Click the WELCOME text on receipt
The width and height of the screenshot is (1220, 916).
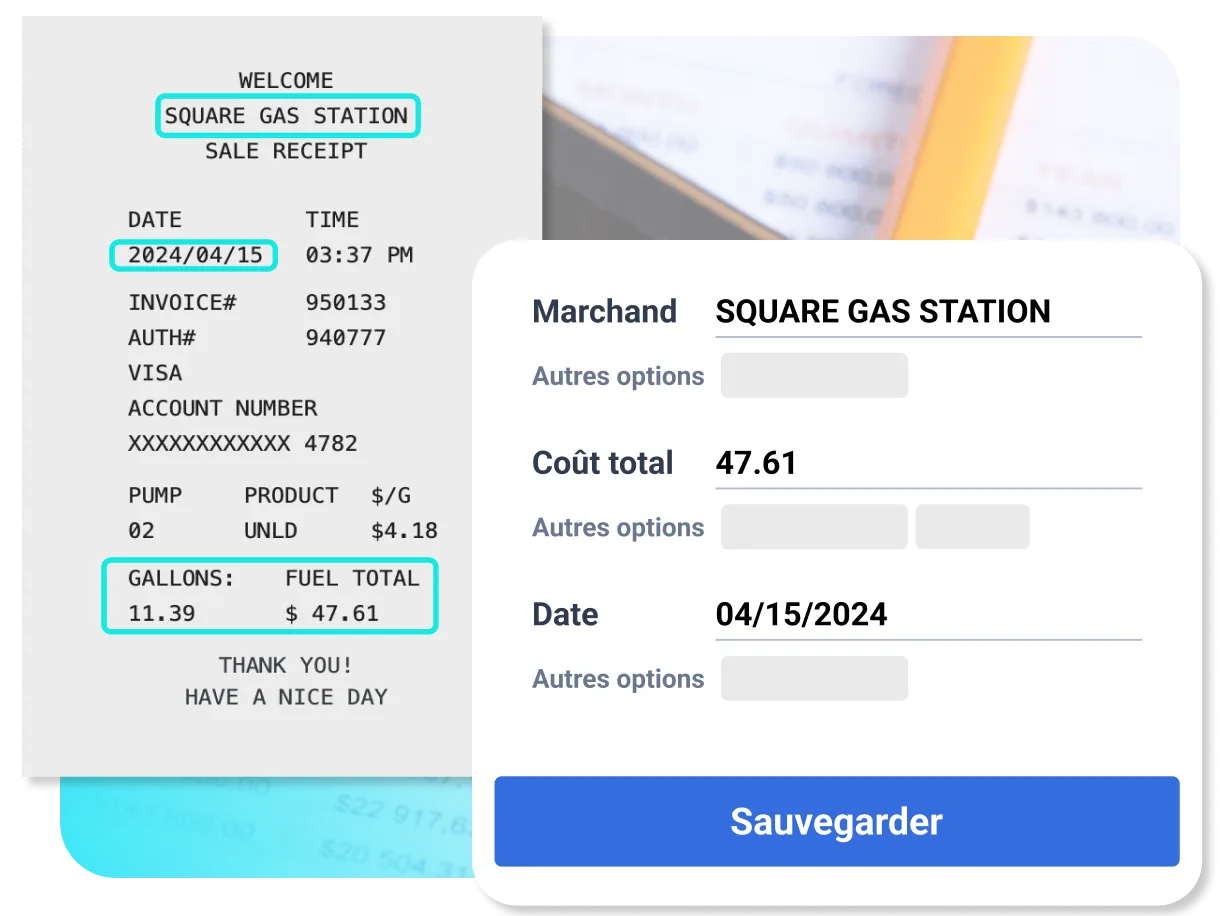[286, 80]
